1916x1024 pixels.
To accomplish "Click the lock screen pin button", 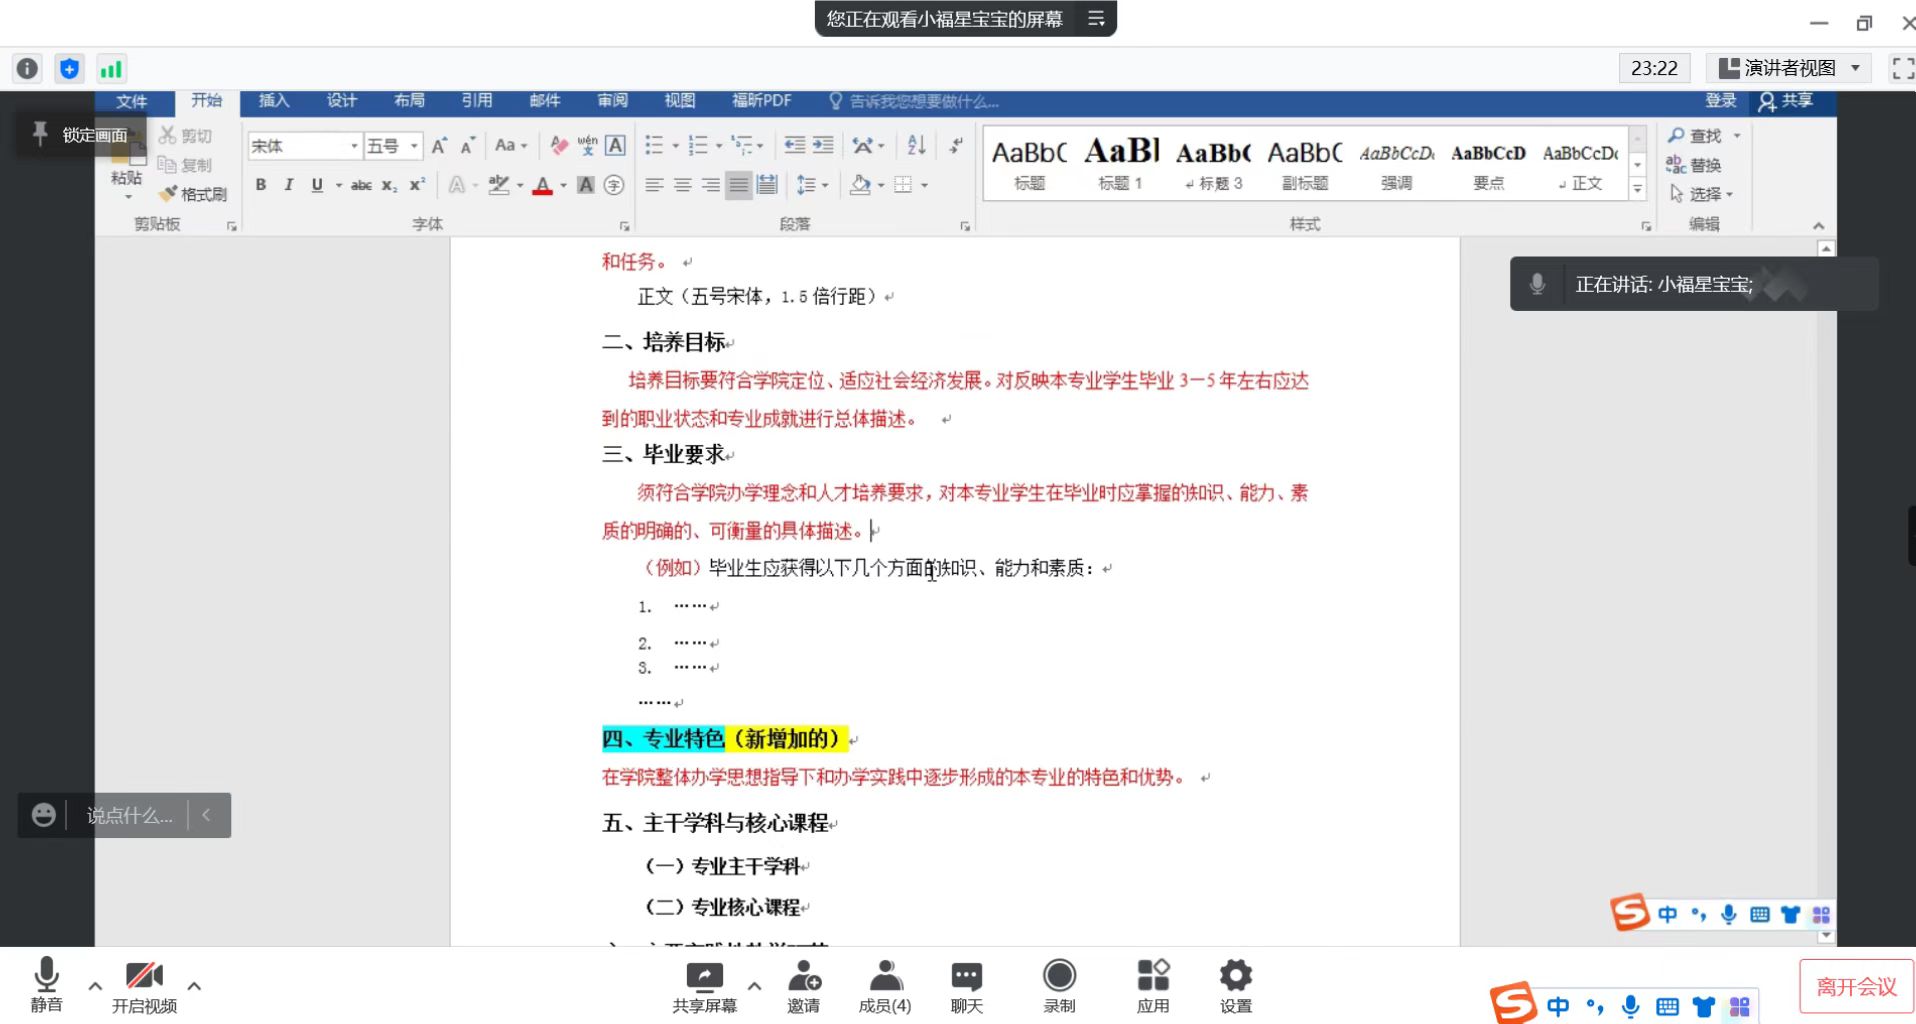I will point(41,134).
